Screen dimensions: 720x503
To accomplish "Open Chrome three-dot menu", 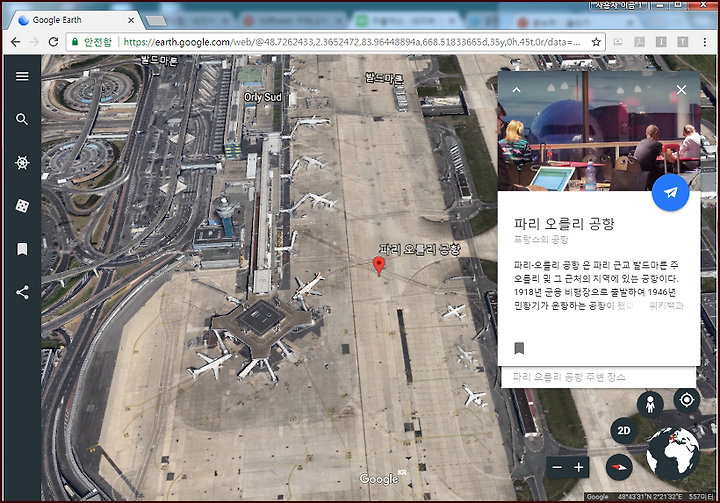I will (705, 42).
